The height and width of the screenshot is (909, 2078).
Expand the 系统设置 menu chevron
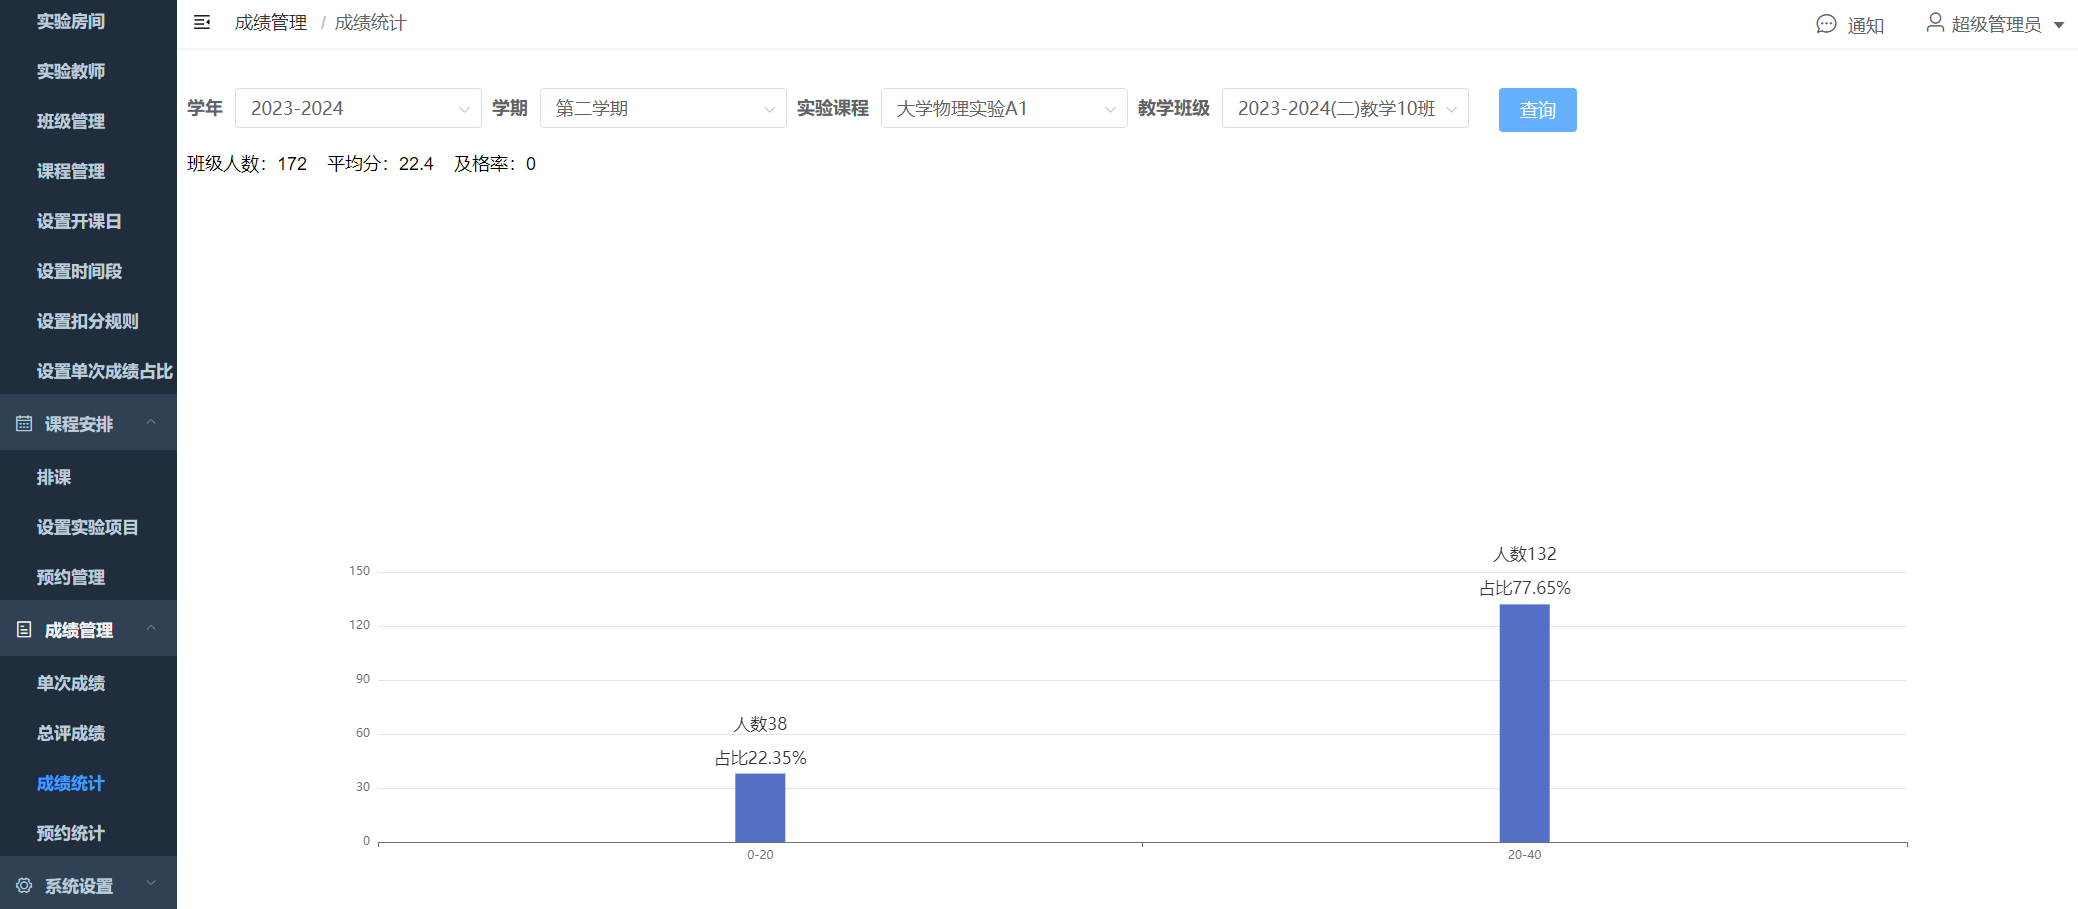pyautogui.click(x=151, y=884)
